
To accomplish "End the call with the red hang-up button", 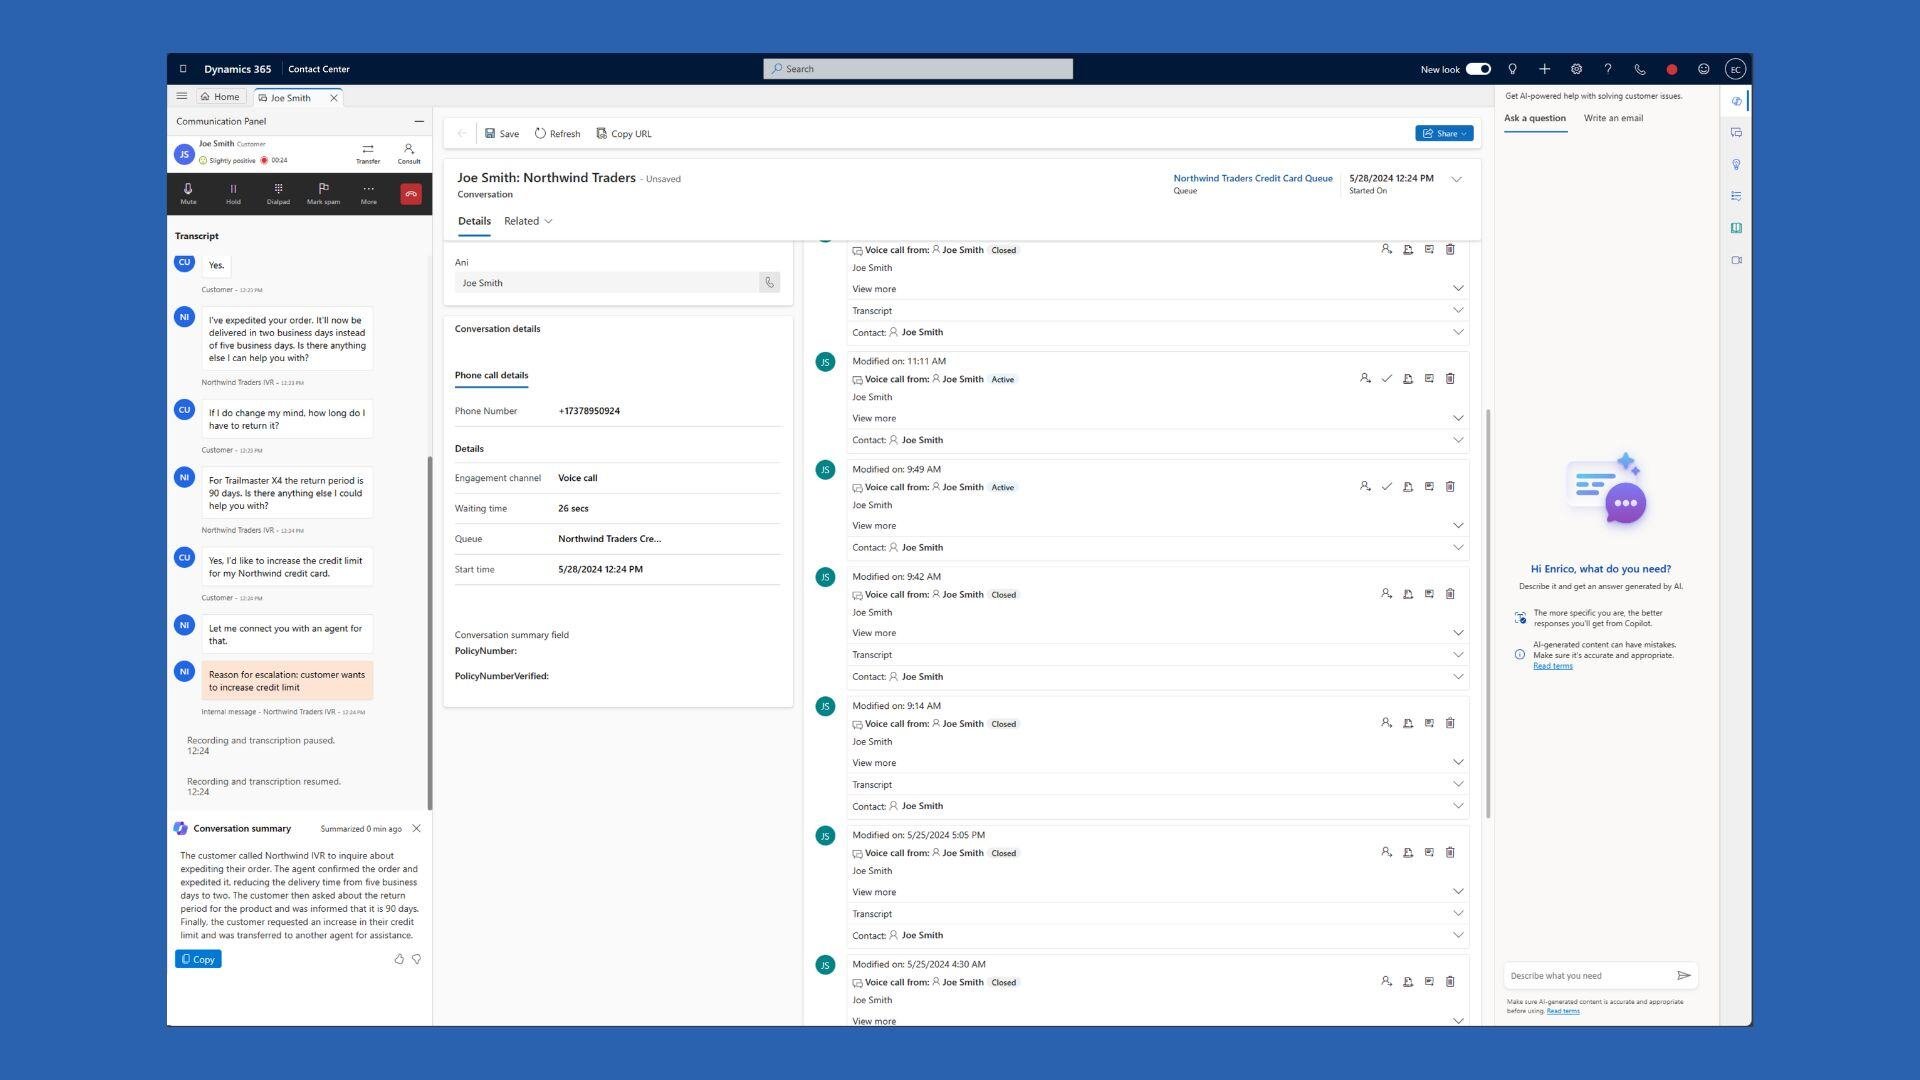I will pyautogui.click(x=411, y=193).
